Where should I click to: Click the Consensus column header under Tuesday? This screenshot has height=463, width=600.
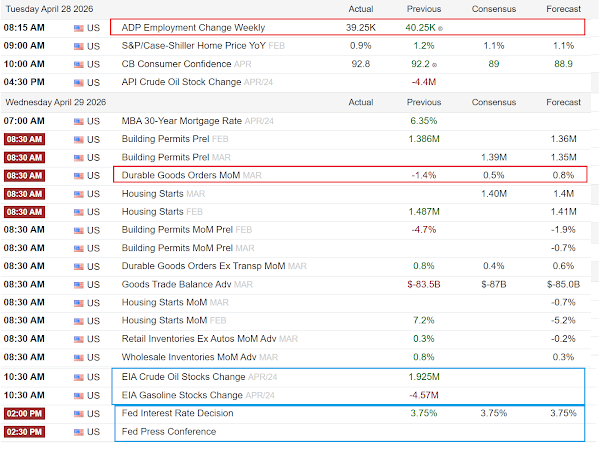click(494, 9)
